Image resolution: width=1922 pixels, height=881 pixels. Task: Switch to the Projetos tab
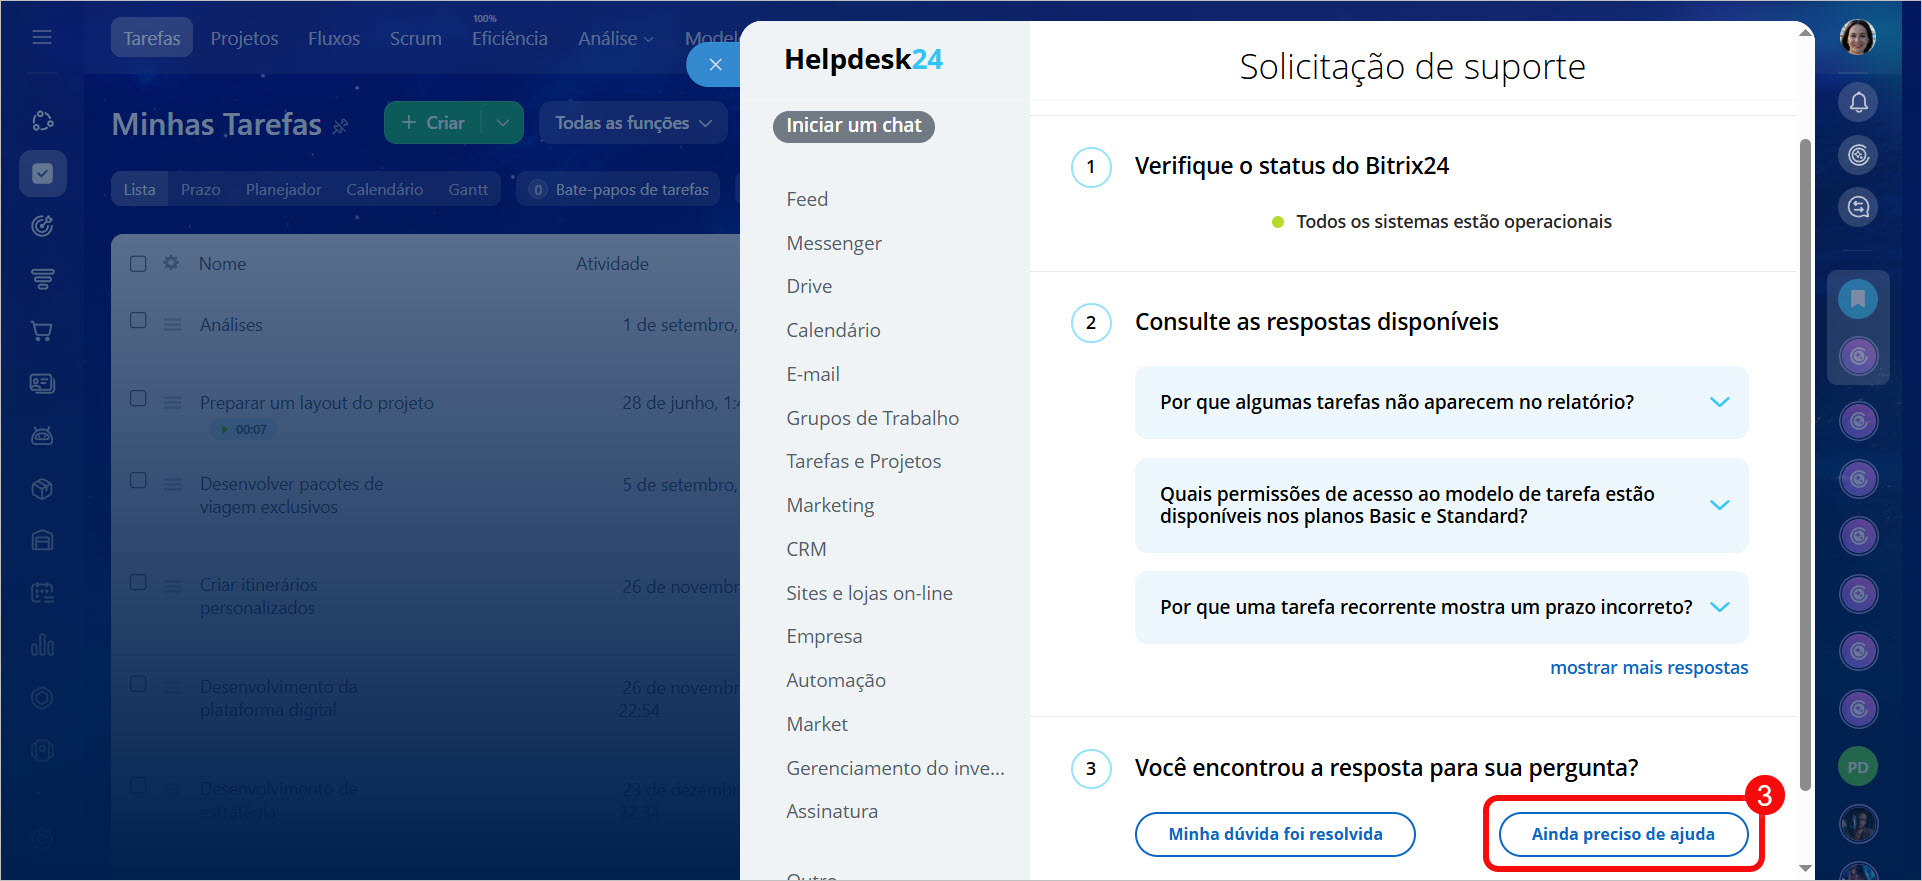(244, 38)
